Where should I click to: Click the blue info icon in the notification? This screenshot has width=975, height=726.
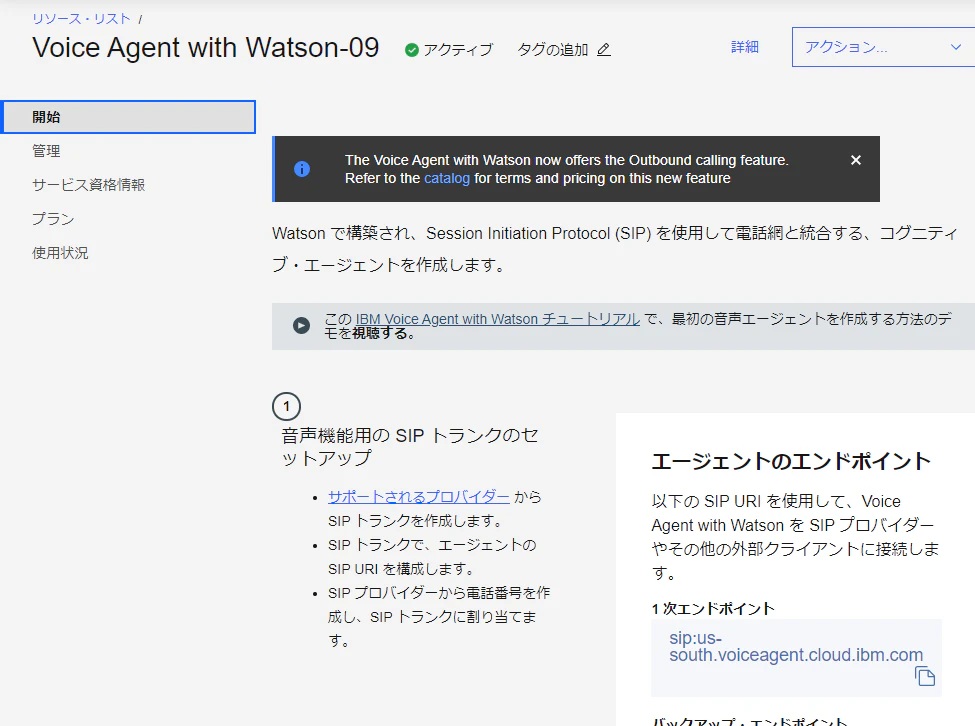click(302, 169)
